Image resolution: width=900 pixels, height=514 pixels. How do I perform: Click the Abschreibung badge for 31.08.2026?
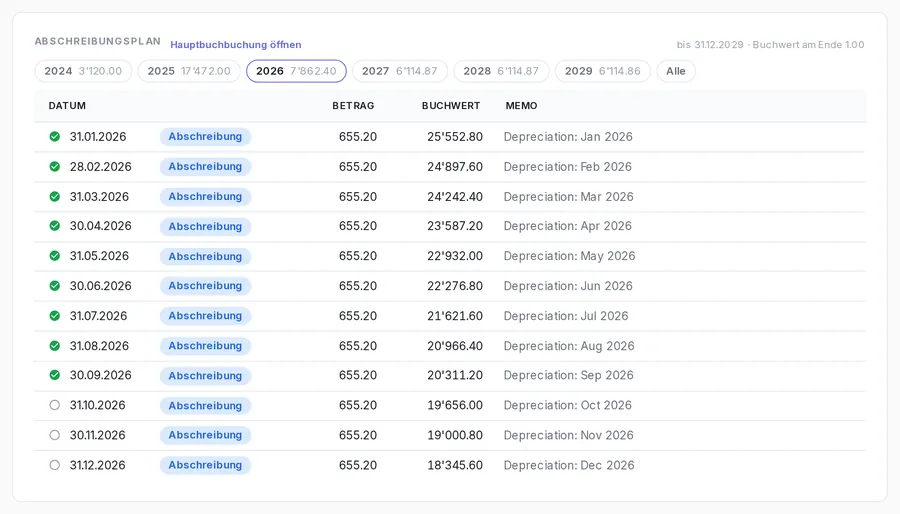click(205, 345)
